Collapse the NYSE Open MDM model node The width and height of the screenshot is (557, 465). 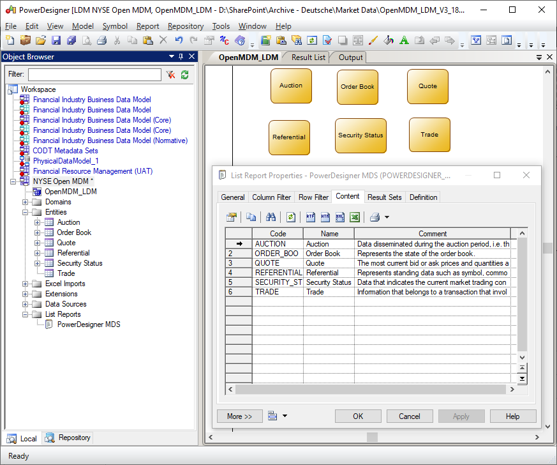(x=13, y=182)
